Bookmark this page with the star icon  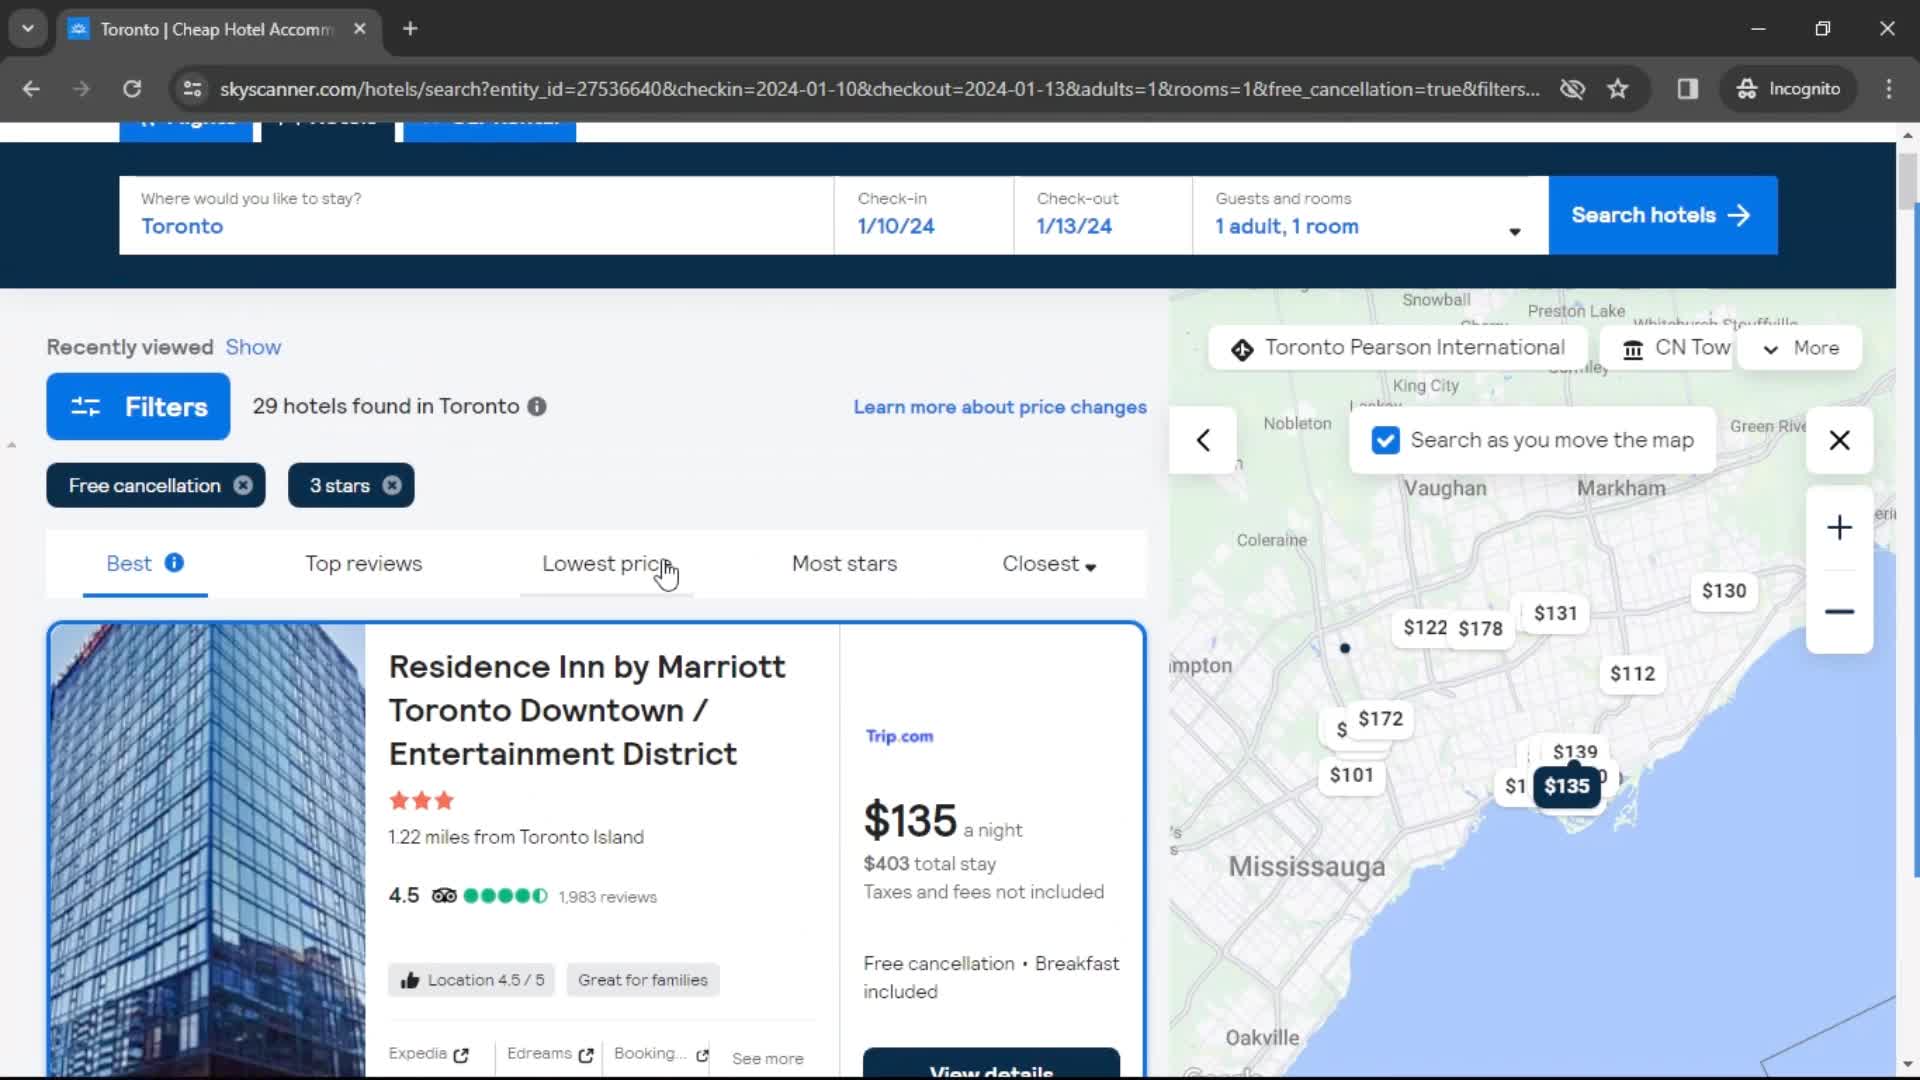1618,89
